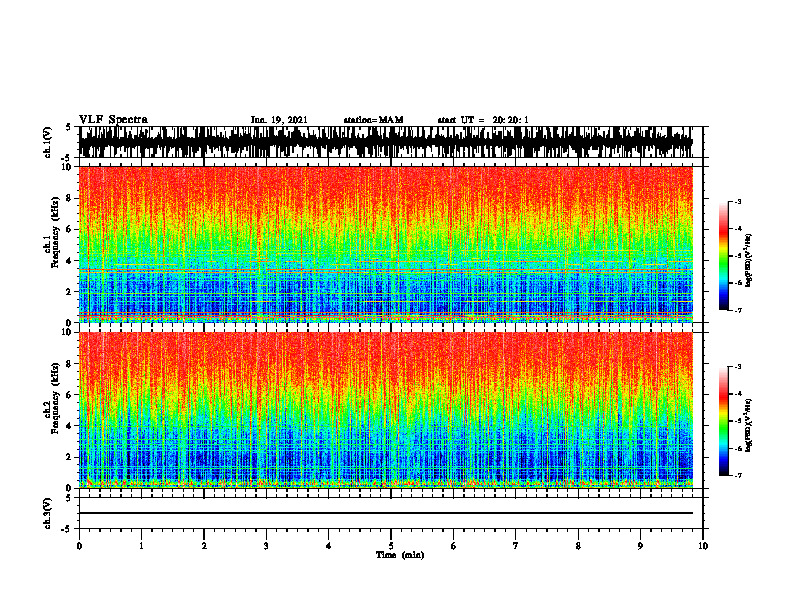The width and height of the screenshot is (792, 612).
Task: Click the ch.2 "Frequency (kHz)" axis label
Action: 55,398
